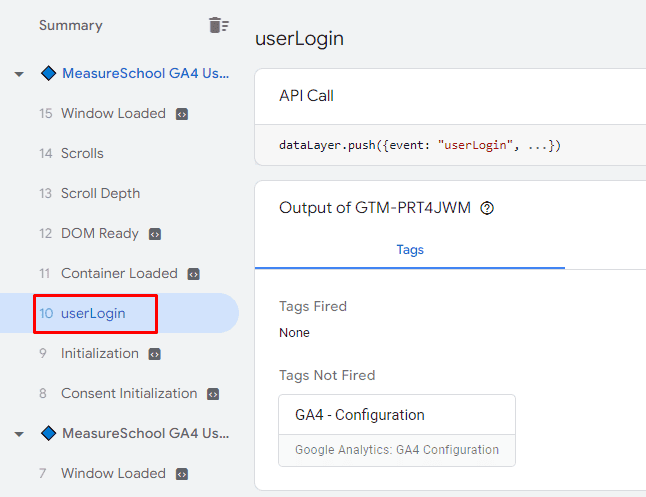The image size is (646, 497).
Task: Click code icon next to Consent Initialization
Action: (x=213, y=394)
